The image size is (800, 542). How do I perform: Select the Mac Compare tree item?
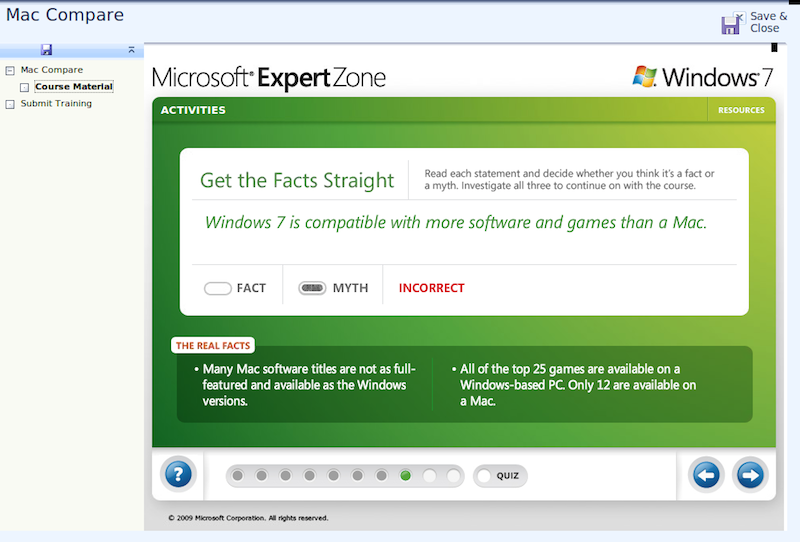point(52,69)
